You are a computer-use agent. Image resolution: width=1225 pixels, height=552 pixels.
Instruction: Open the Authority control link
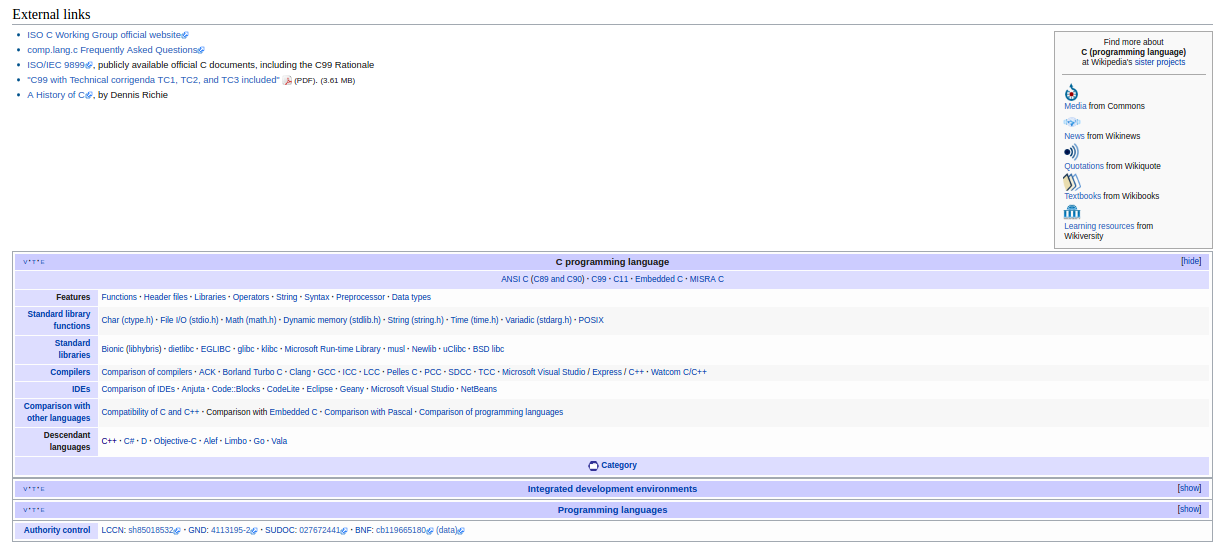pyautogui.click(x=57, y=530)
